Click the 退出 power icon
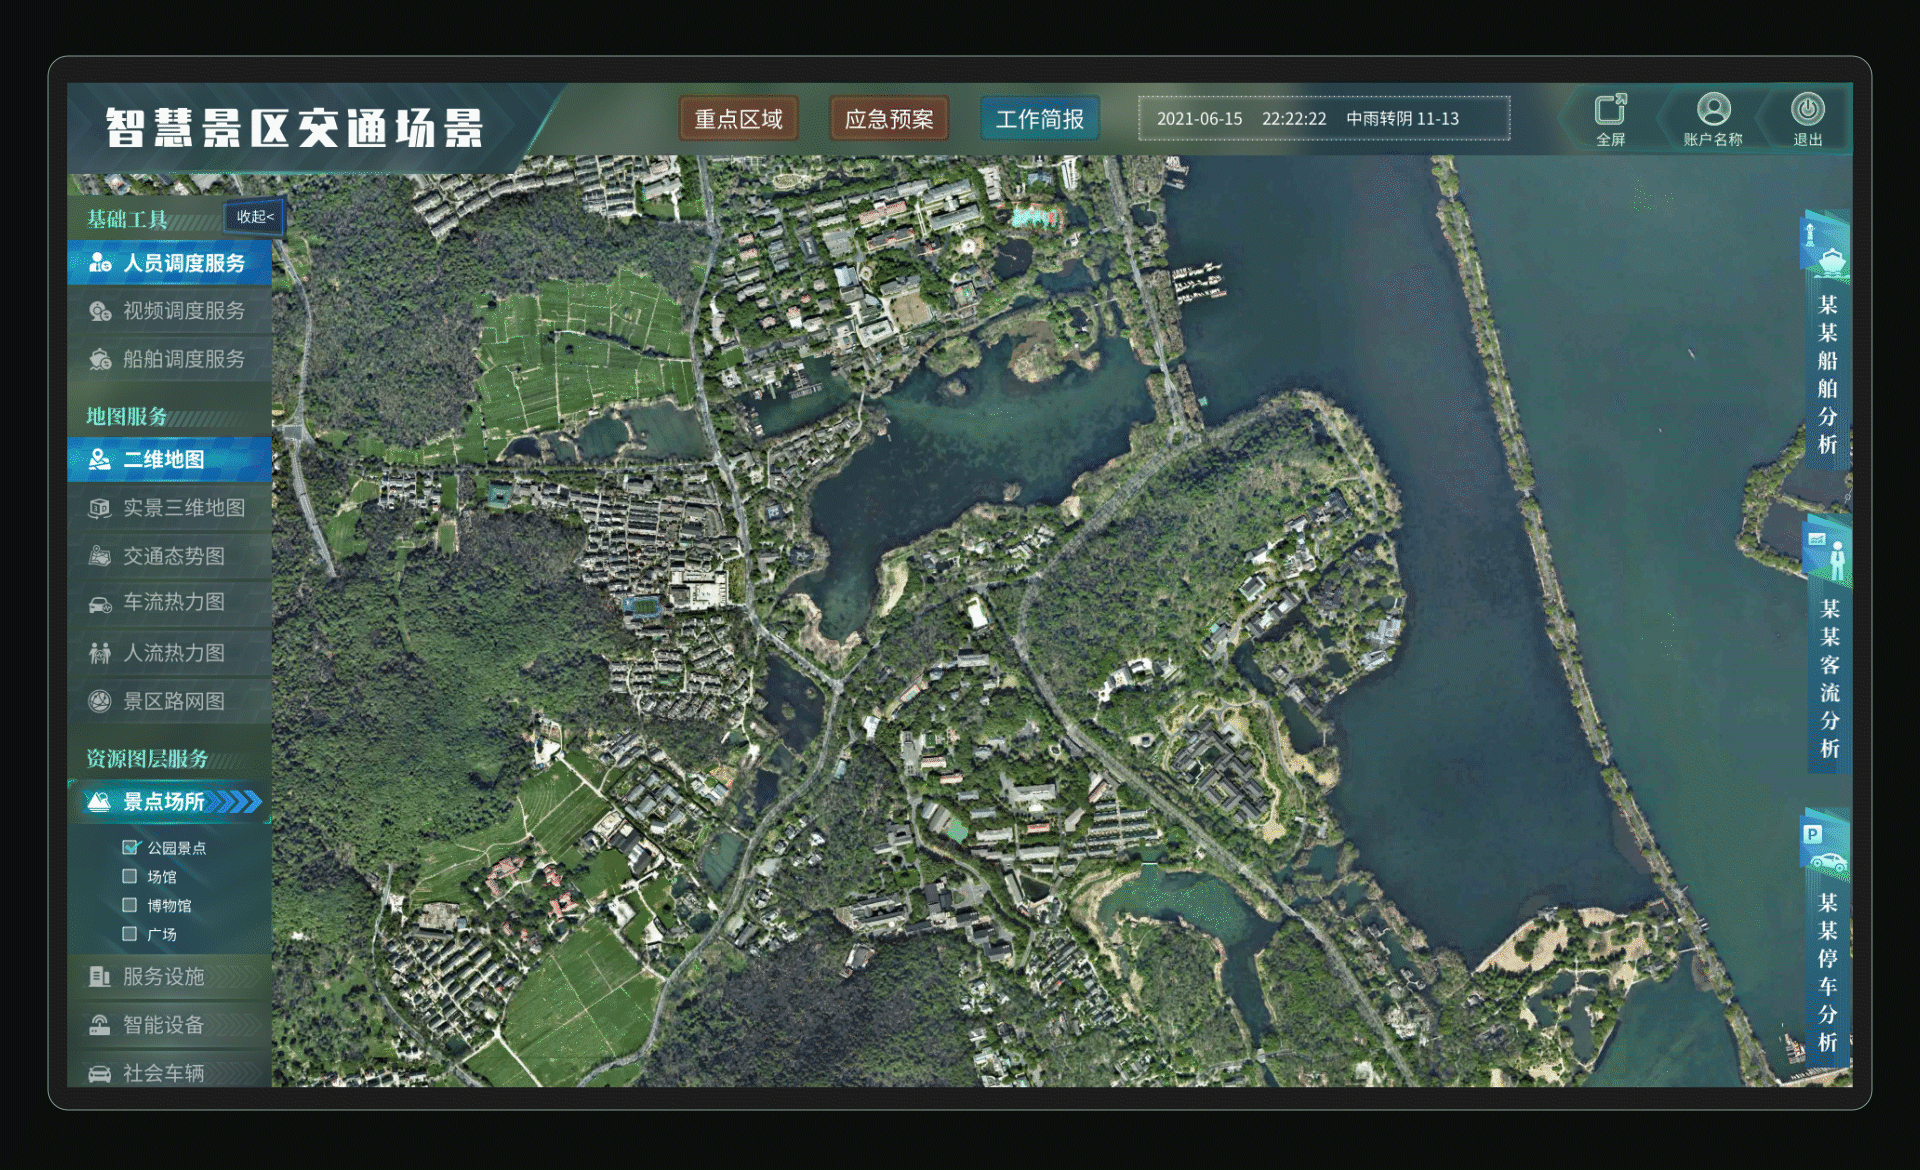 tap(1807, 109)
